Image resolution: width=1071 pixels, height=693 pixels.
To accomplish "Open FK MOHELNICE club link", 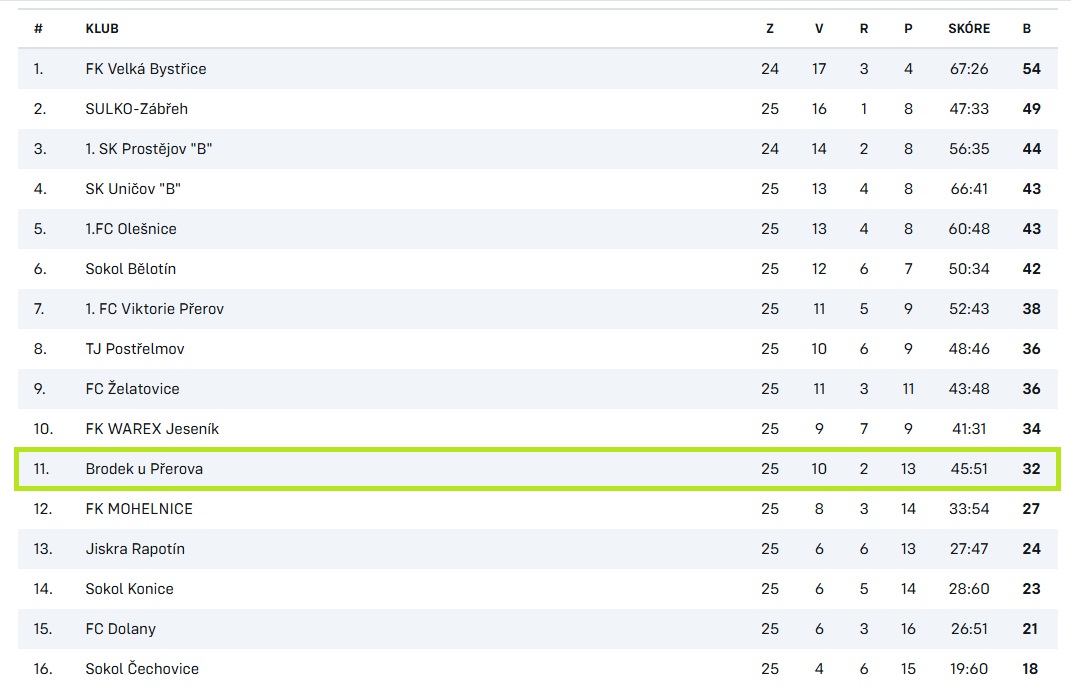I will click(139, 509).
